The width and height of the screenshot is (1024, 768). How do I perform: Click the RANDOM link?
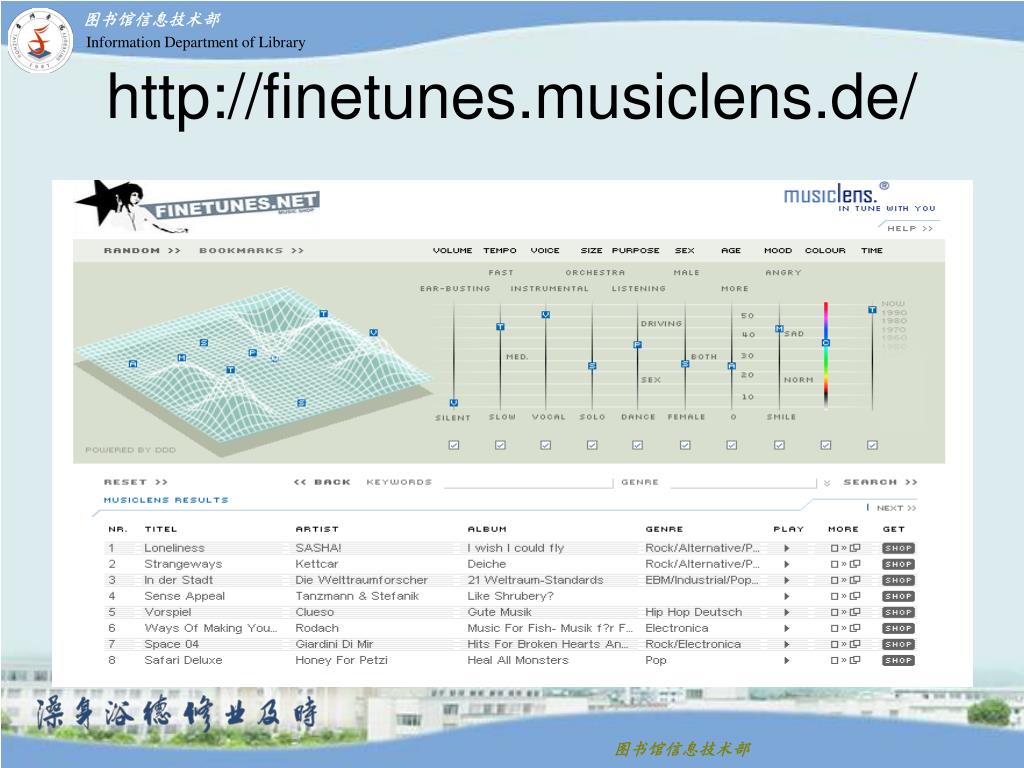coord(142,251)
